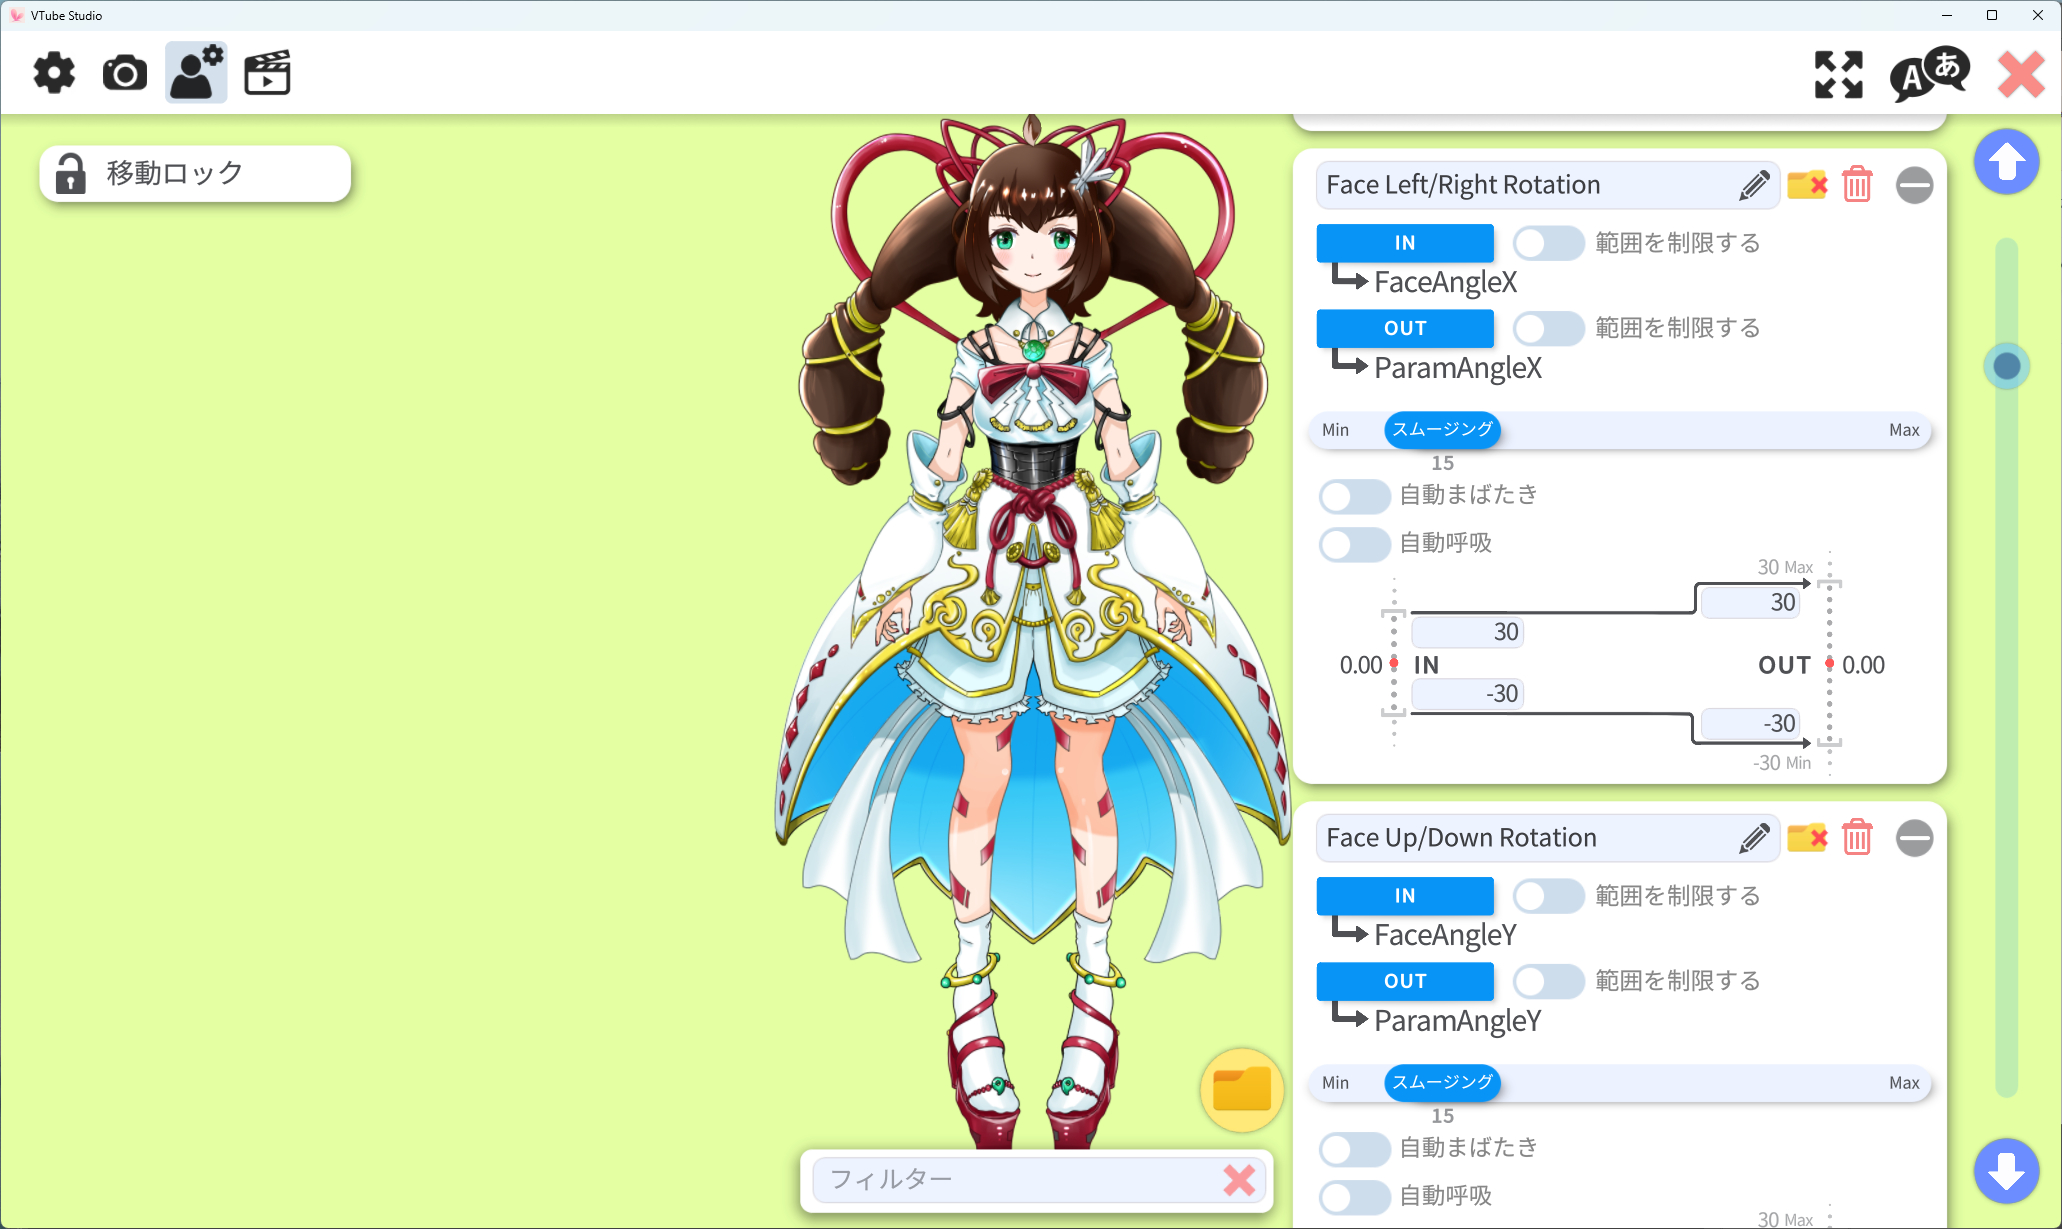Toggle input range limit for FaceAngleY

coord(1548,896)
